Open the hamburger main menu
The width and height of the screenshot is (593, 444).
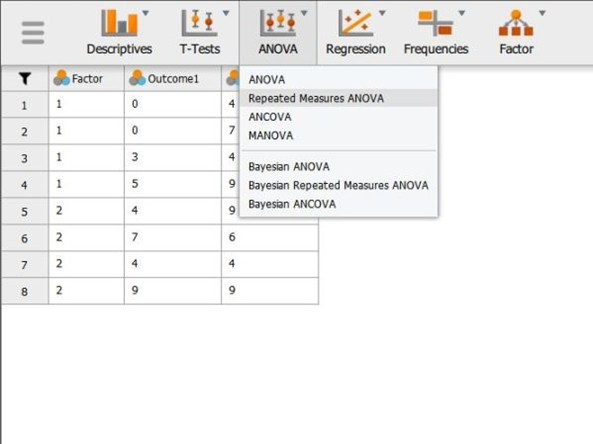coord(33,32)
